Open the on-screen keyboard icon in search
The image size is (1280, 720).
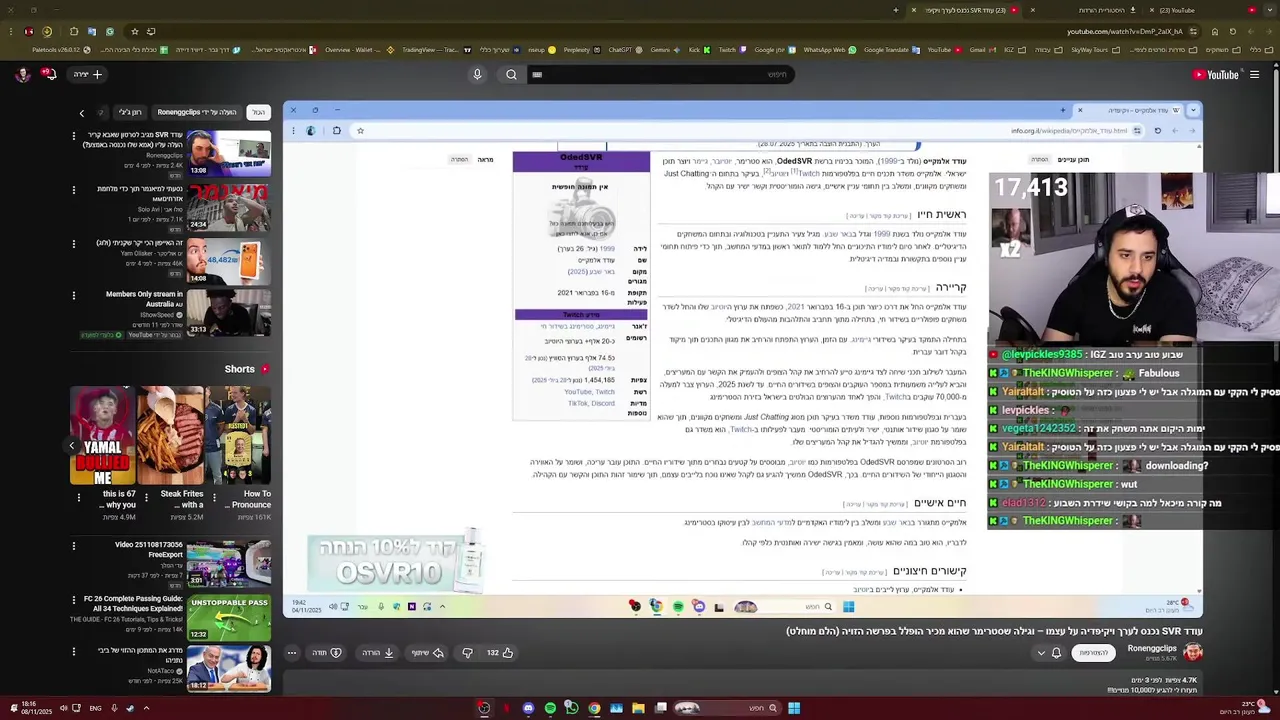(537, 74)
